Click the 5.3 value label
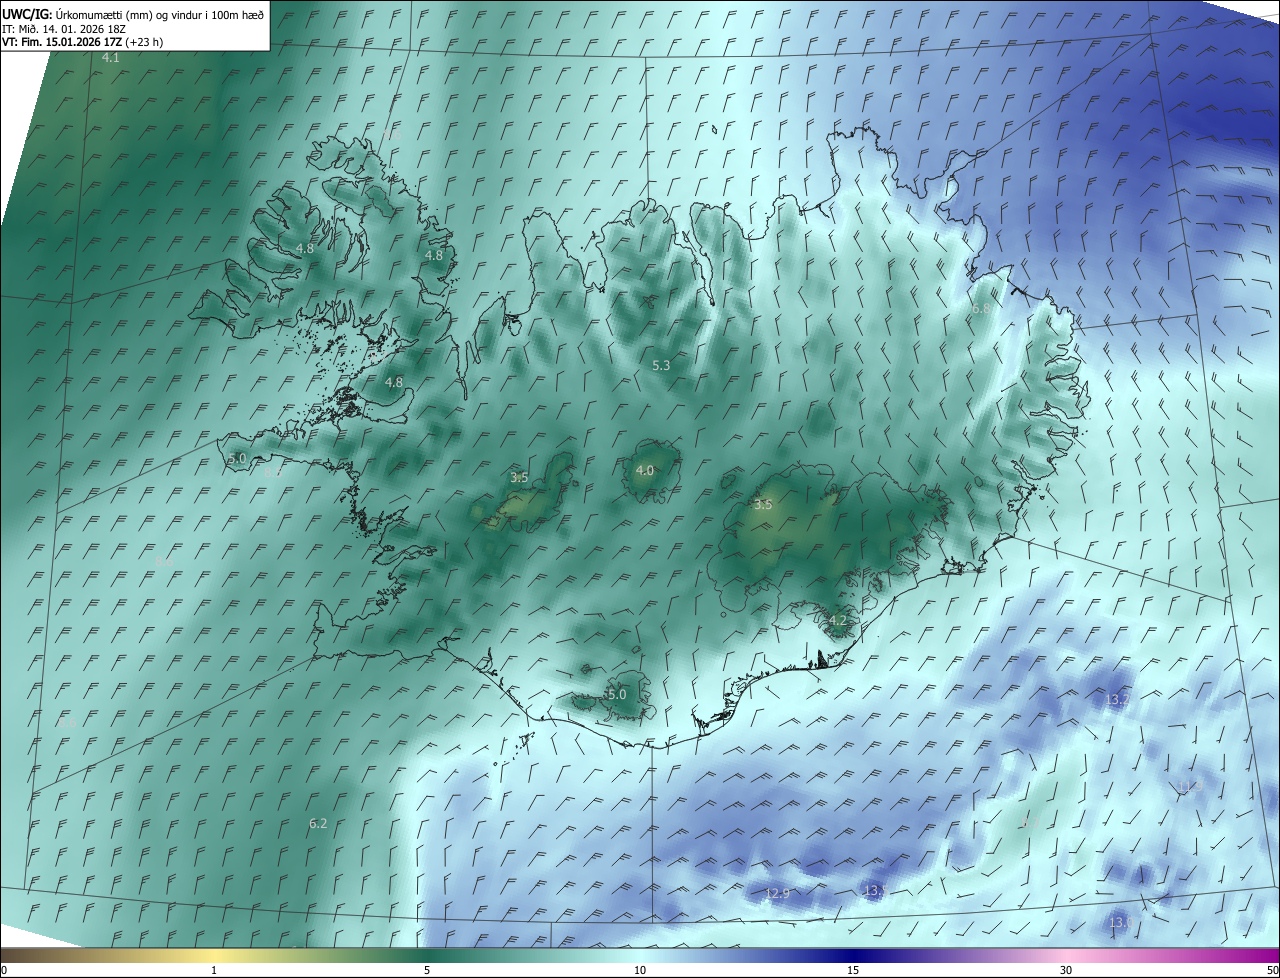Viewport: 1280px width, 978px height. click(x=661, y=366)
